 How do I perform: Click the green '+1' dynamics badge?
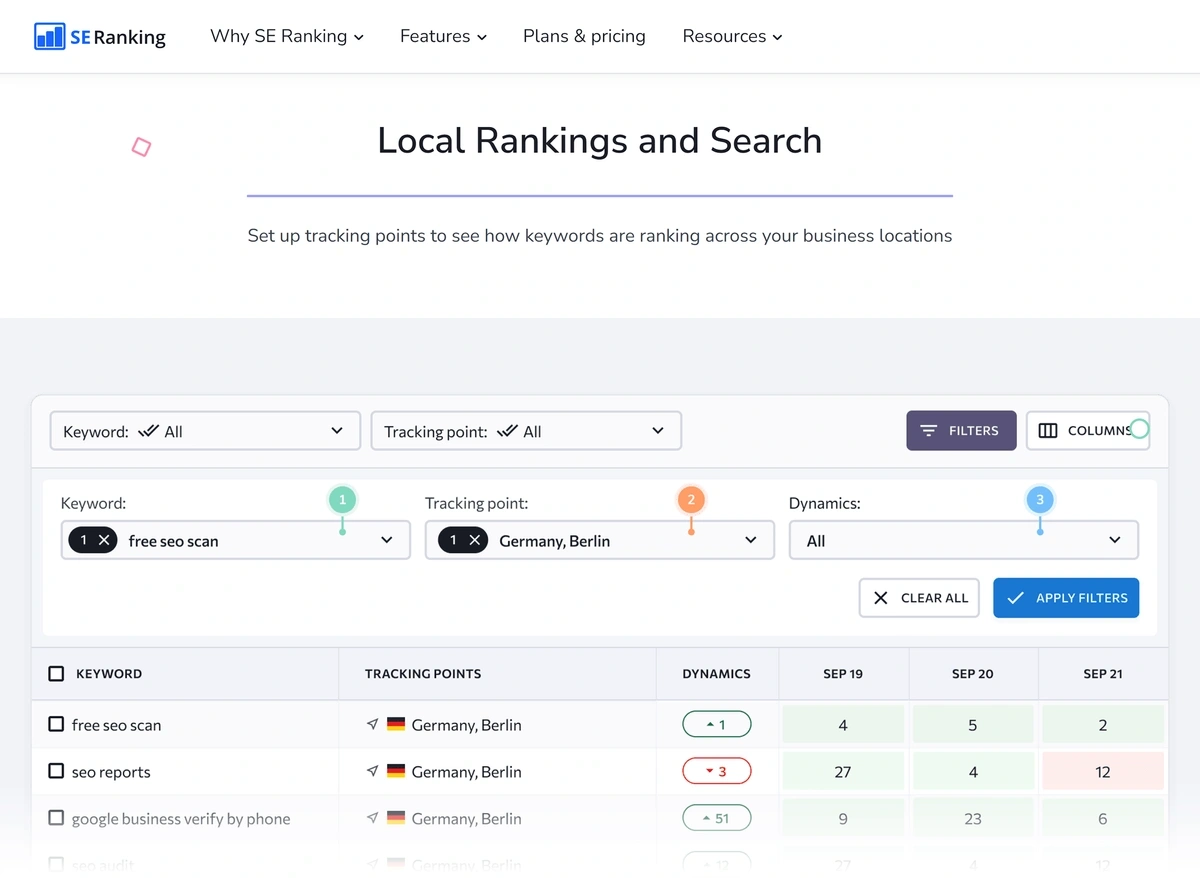point(716,723)
